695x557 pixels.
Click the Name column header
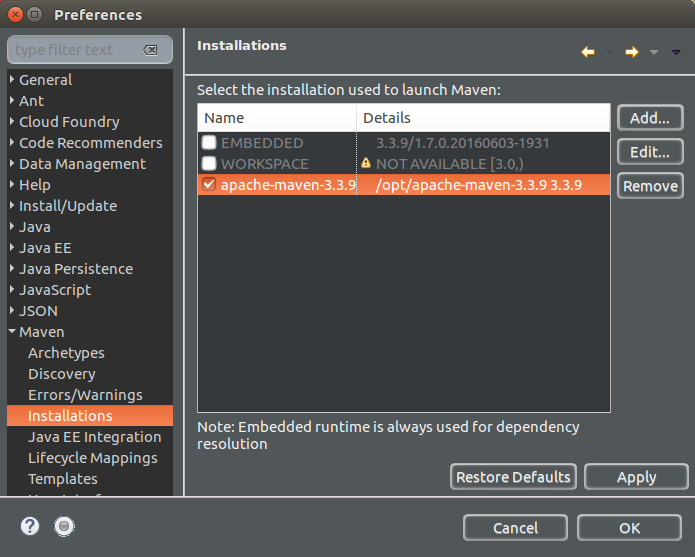click(x=277, y=118)
